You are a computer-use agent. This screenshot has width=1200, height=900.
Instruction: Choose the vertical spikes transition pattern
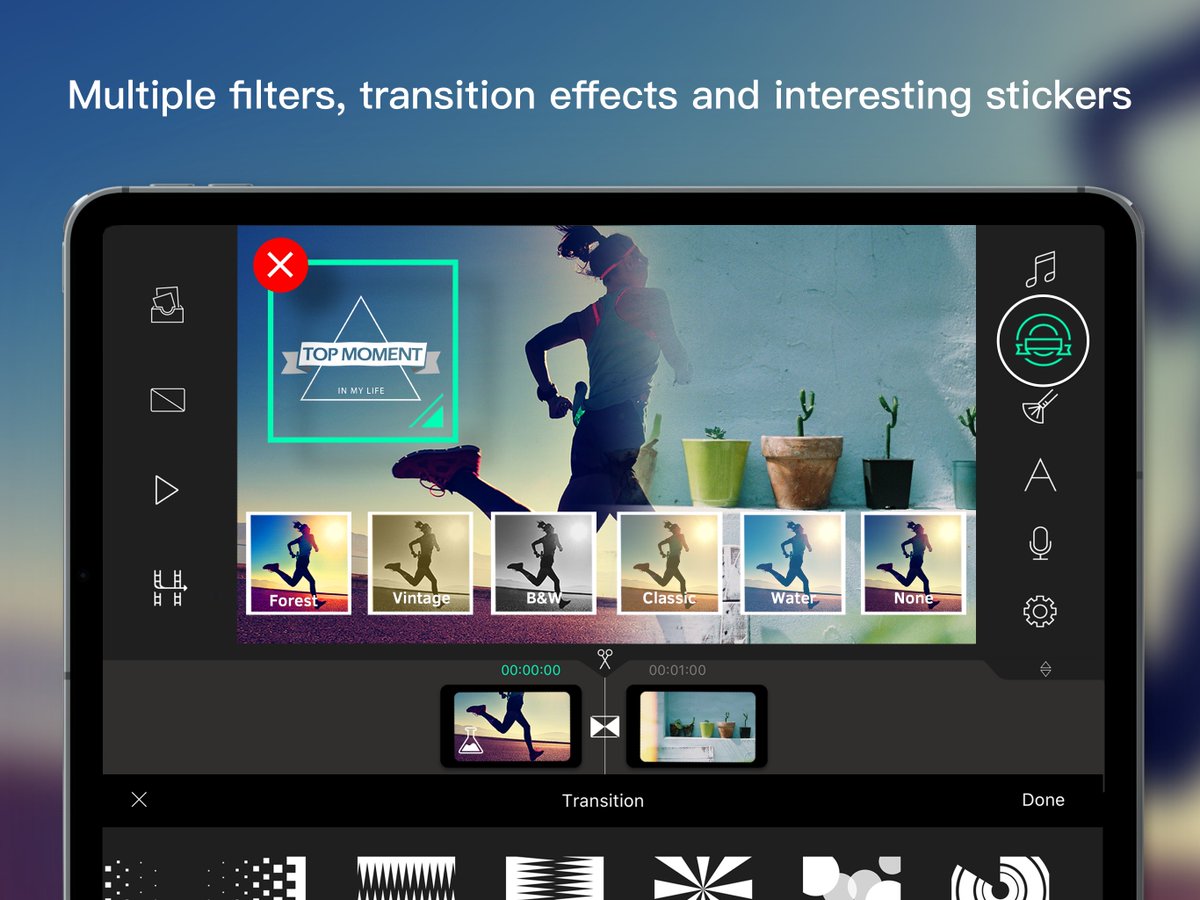[406, 878]
